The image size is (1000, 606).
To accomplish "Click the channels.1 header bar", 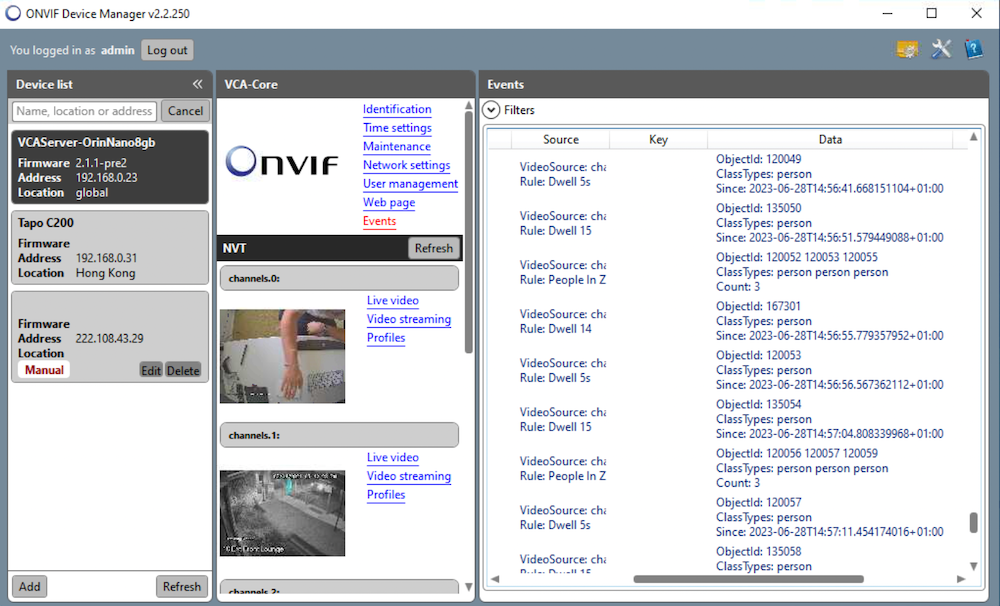I will [x=339, y=435].
